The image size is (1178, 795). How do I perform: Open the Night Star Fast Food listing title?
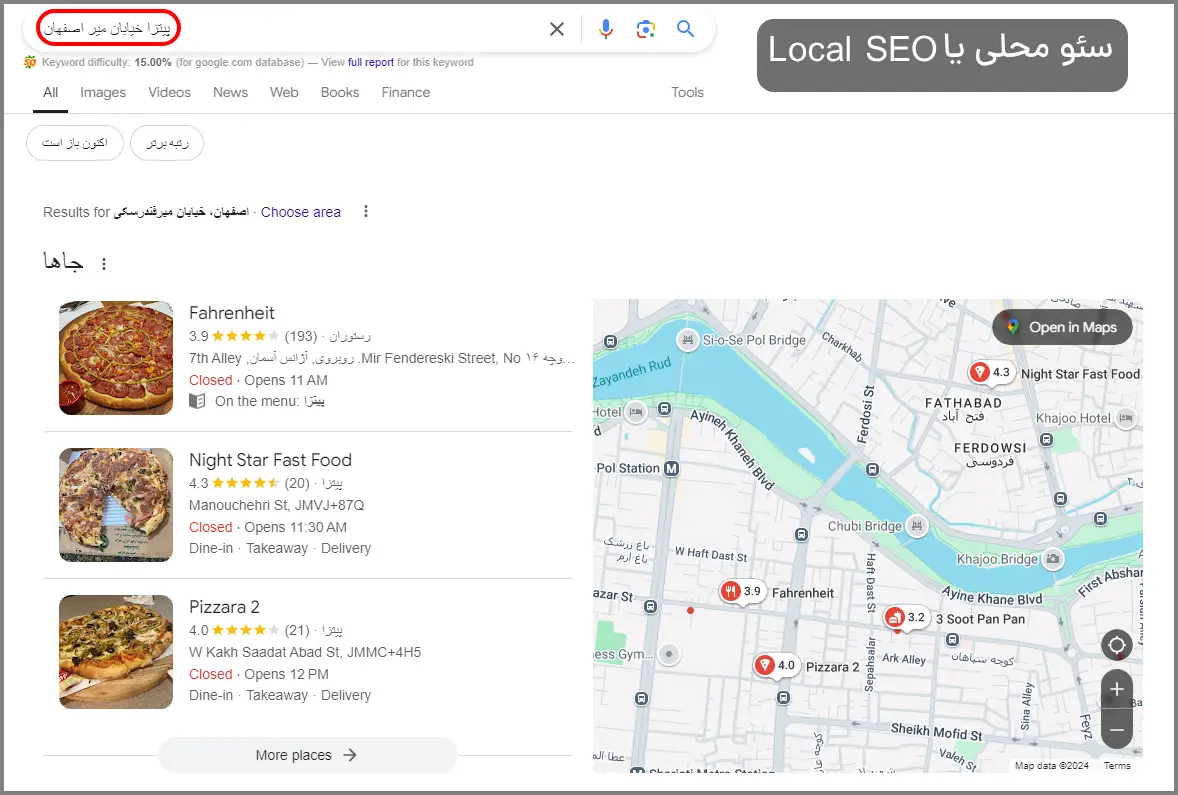tap(270, 460)
